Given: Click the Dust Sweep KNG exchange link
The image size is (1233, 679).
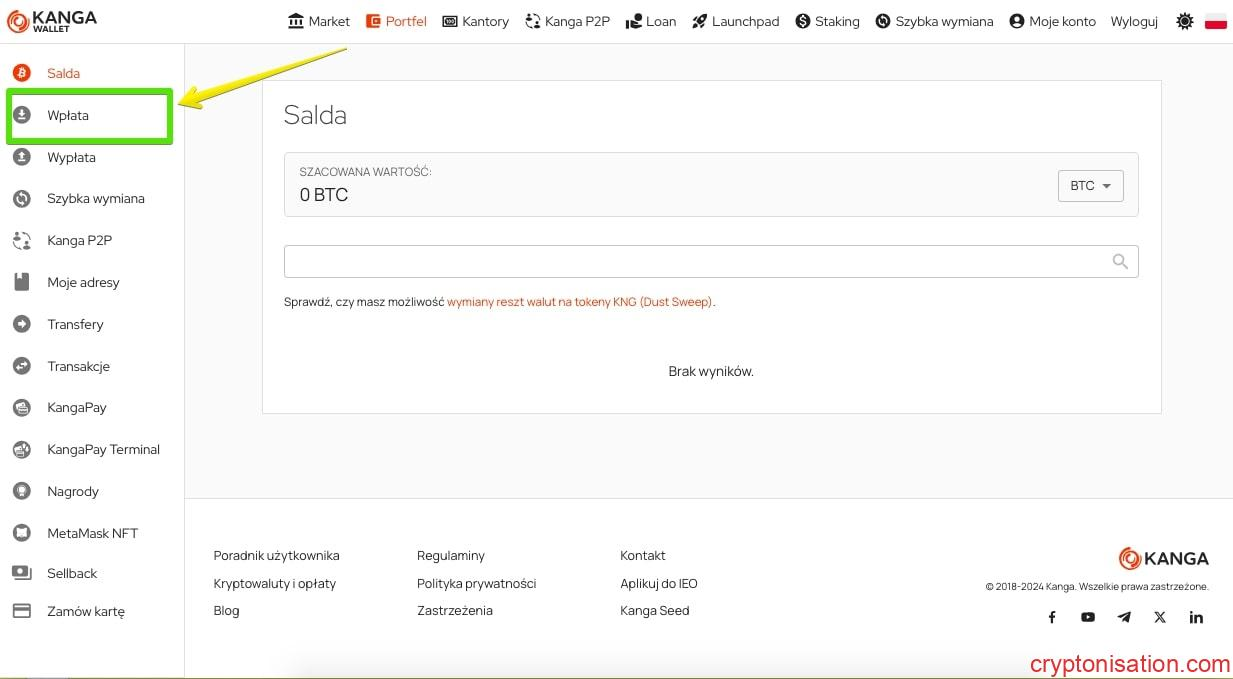Looking at the screenshot, I should click(580, 302).
